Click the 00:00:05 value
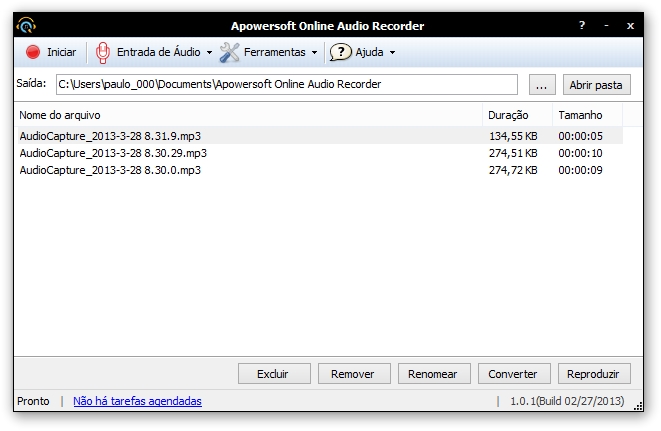This screenshot has width=661, height=431. [580, 136]
